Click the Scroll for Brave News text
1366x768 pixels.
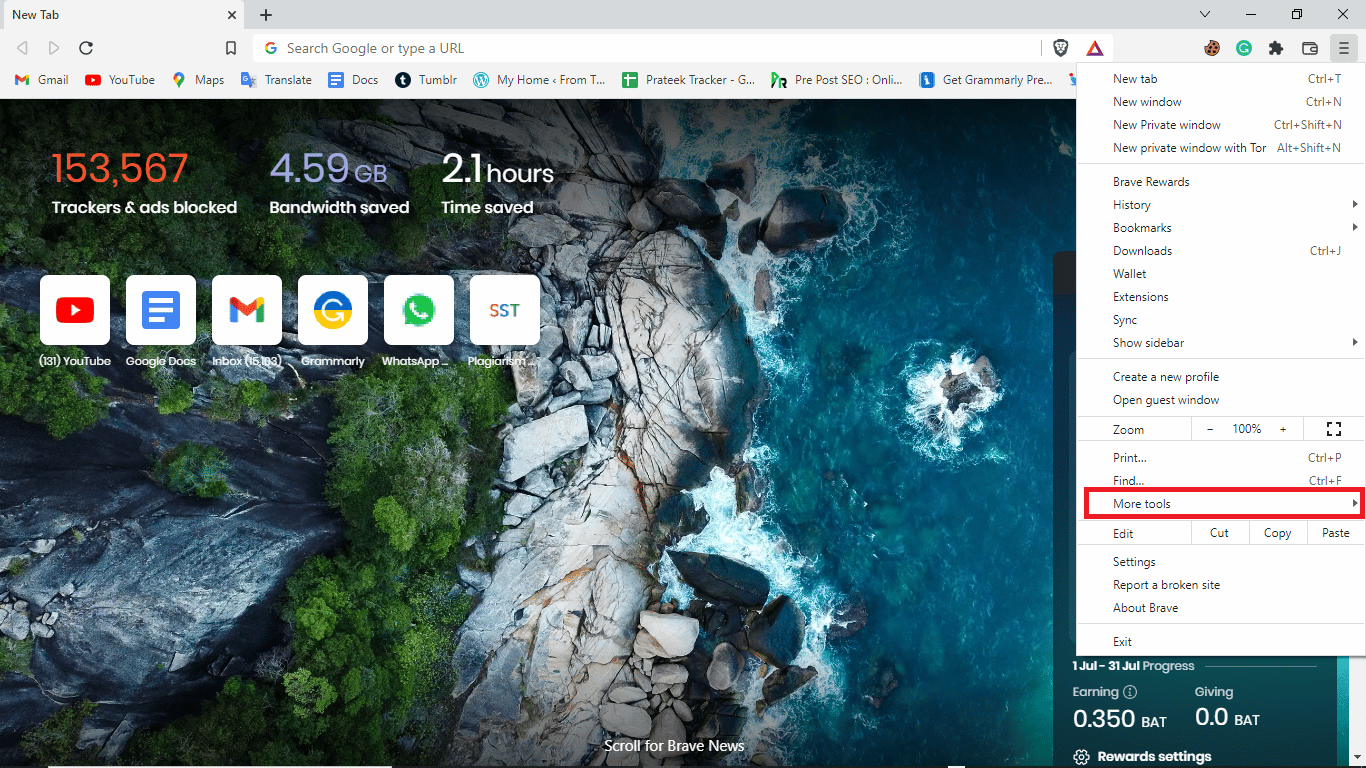[674, 746]
